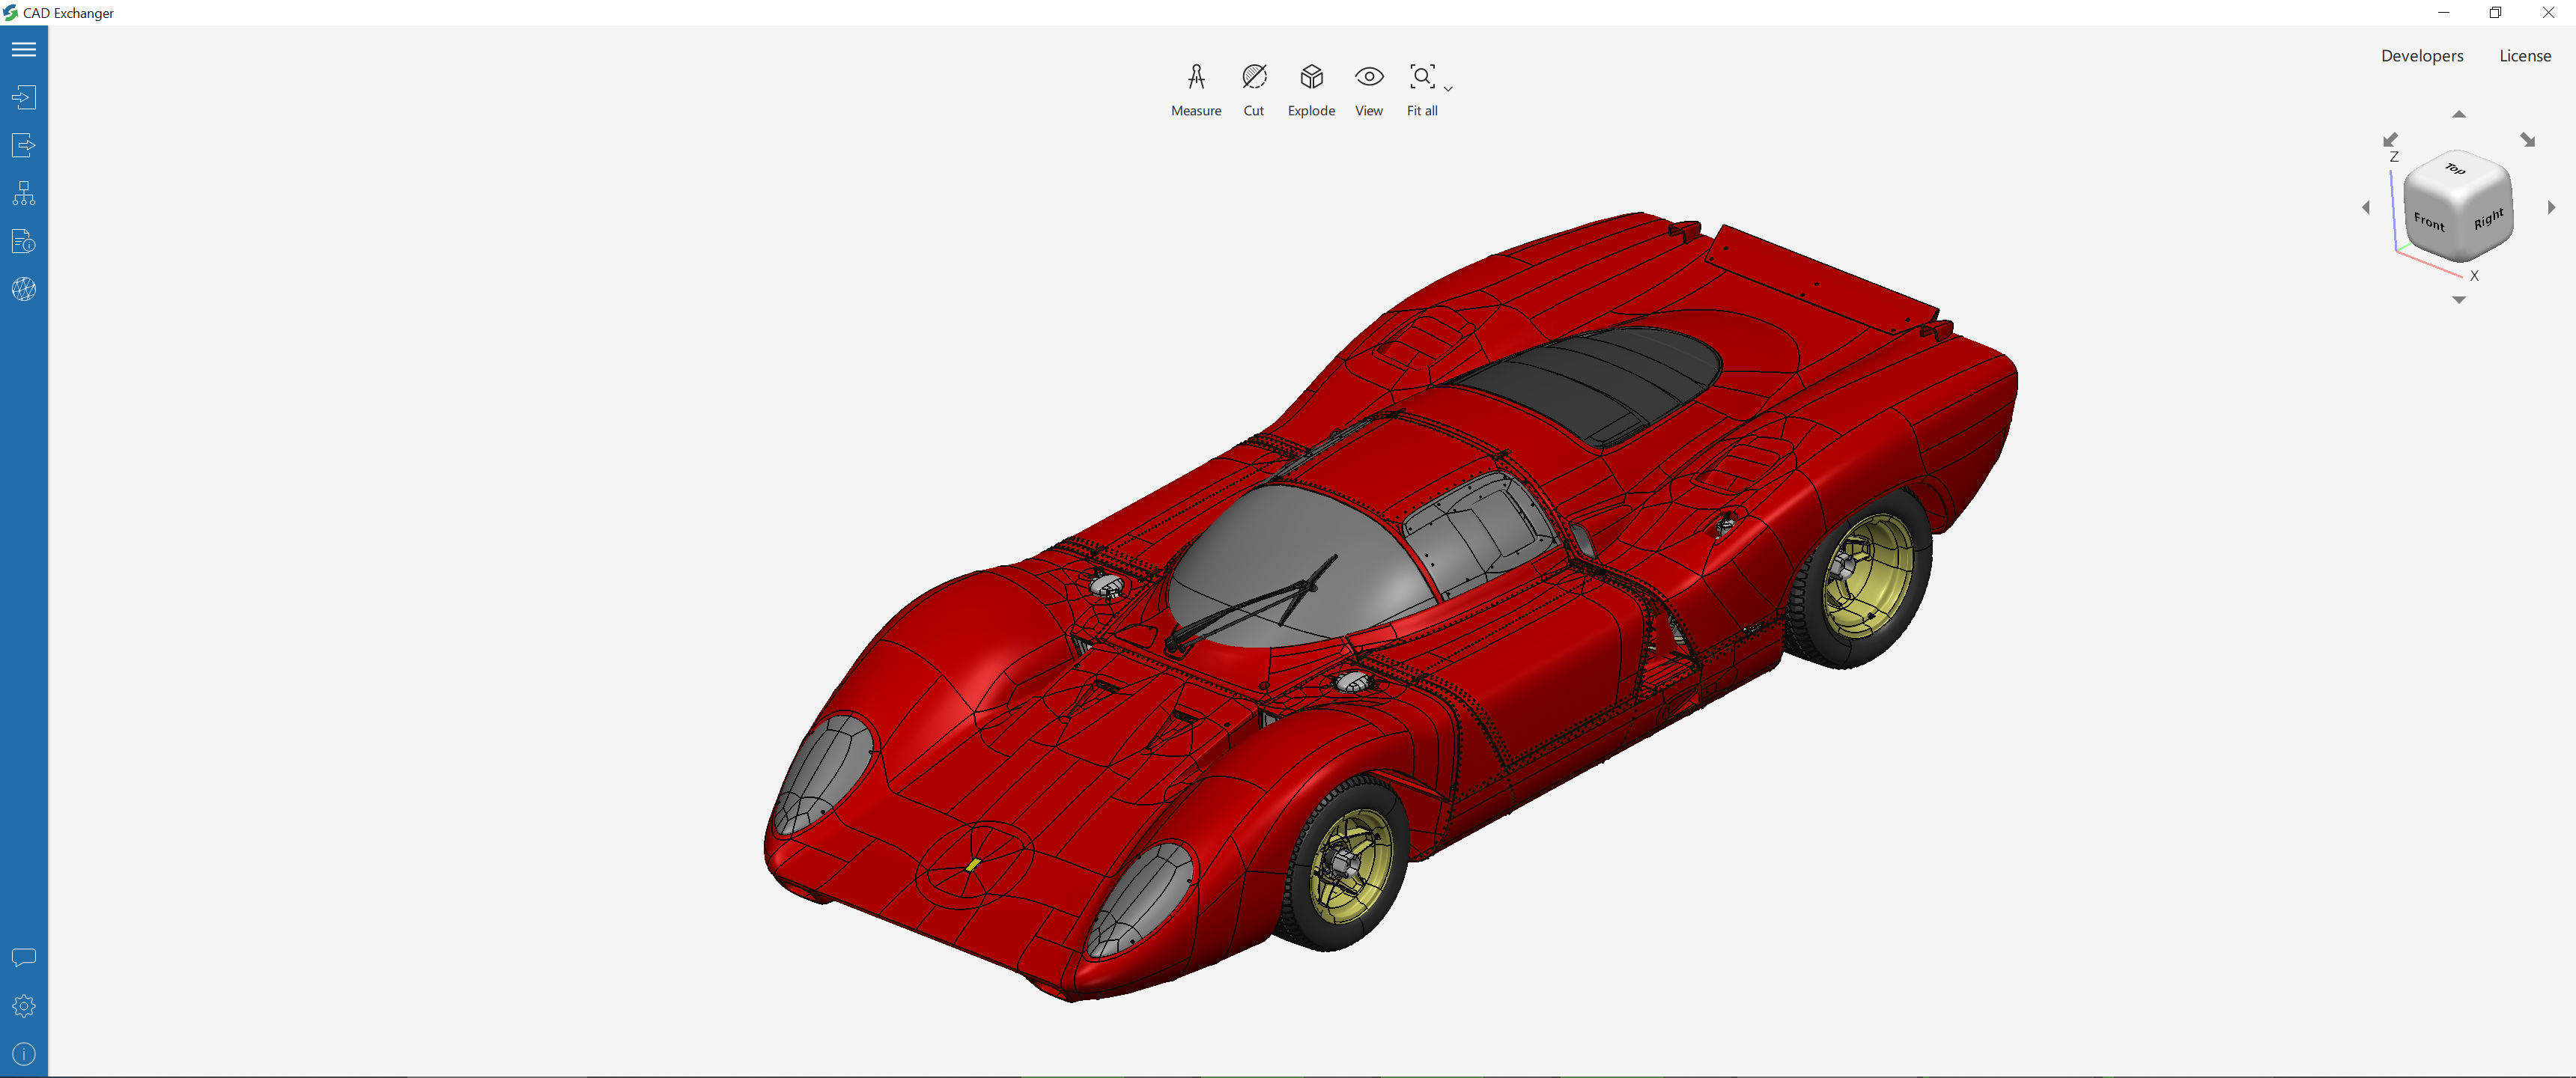Open the feedback chat icon
The image size is (2576, 1078).
[x=24, y=957]
